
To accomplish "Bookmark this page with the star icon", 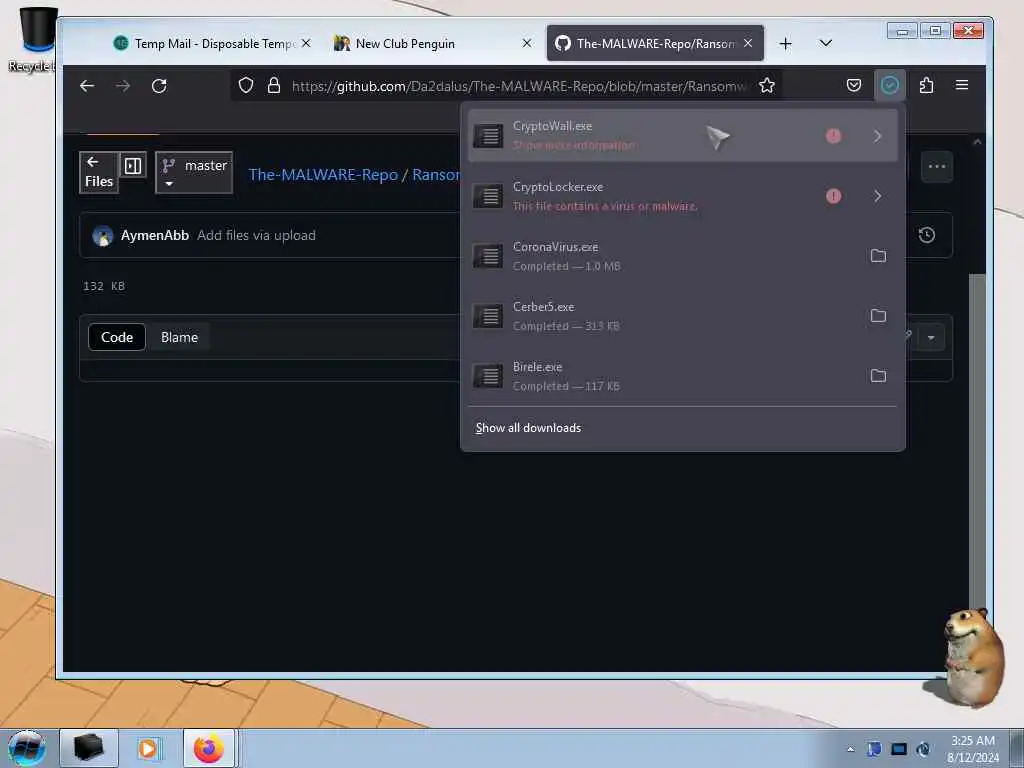I will (767, 86).
